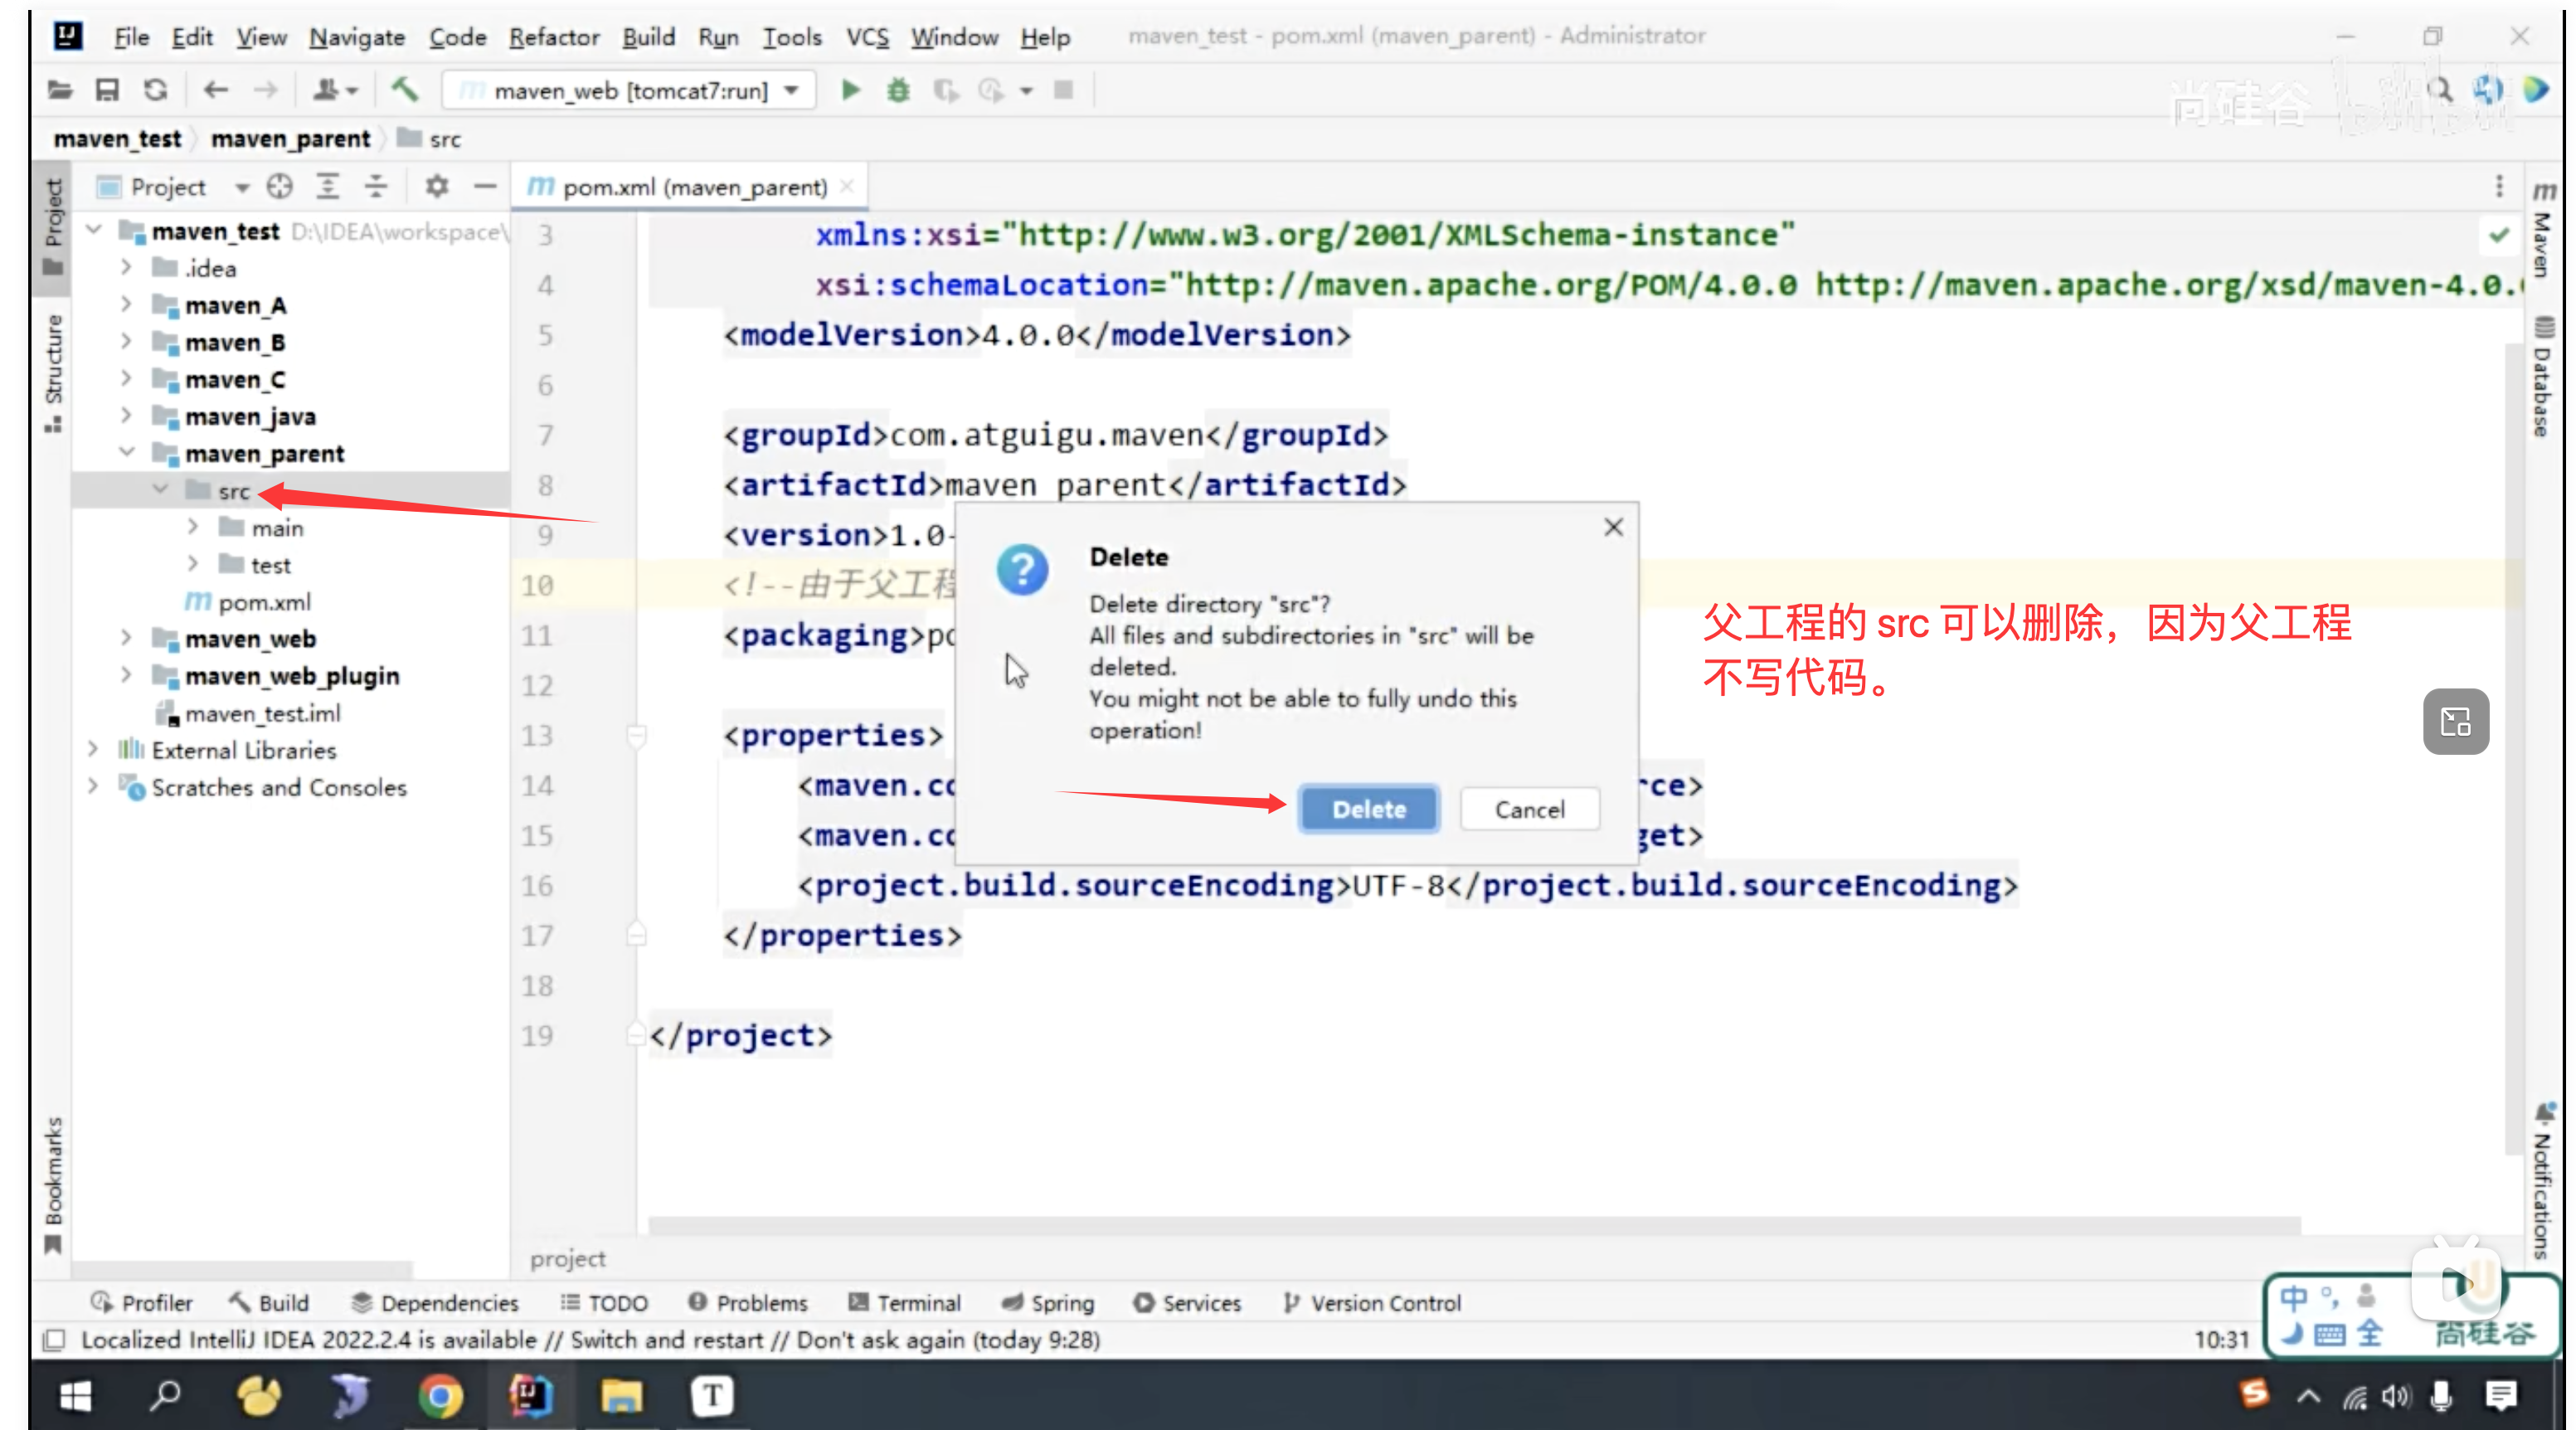
Task: Click Cancel in Delete dialog
Action: tap(1529, 809)
